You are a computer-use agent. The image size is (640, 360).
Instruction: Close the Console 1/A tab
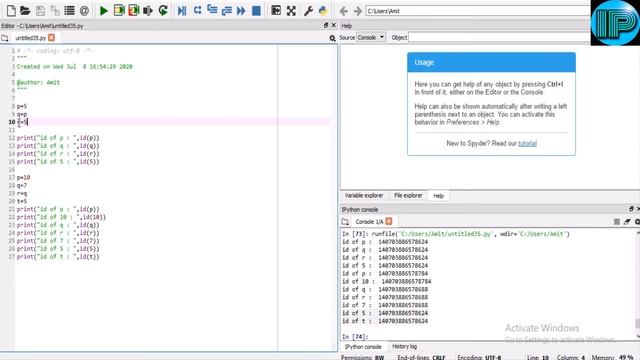tap(389, 221)
